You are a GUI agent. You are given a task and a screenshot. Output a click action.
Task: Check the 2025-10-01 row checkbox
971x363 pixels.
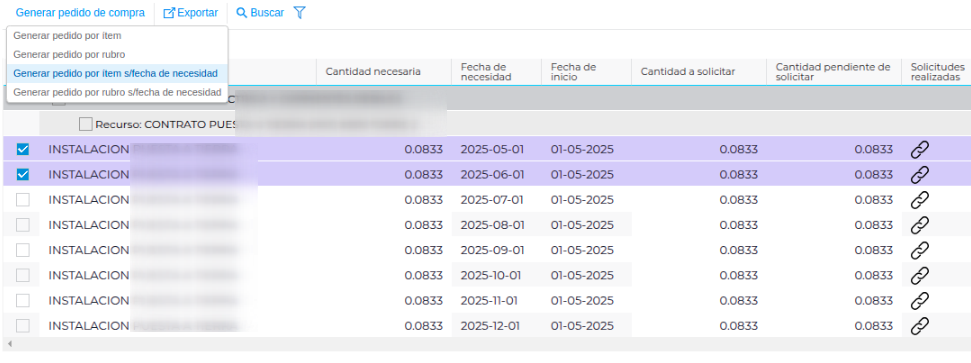(23, 275)
